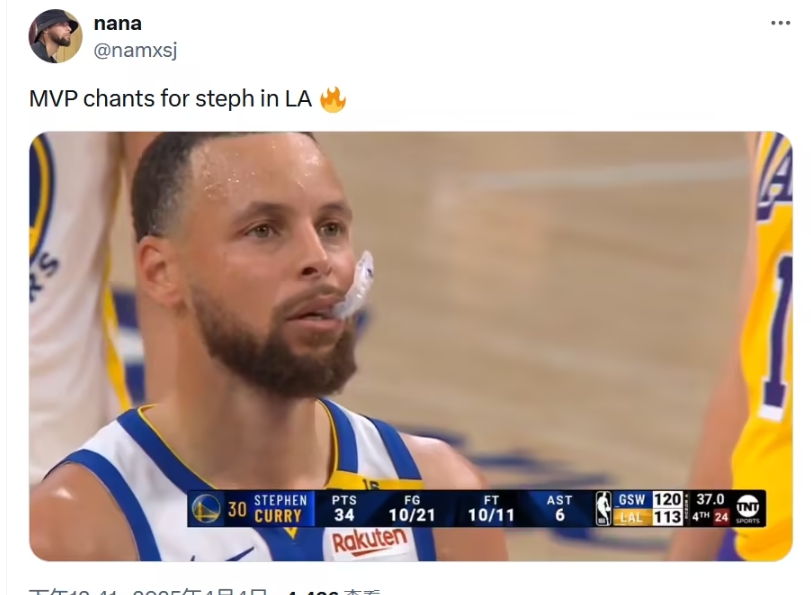Click the fire emoji in the tweet
The image size is (811, 595).
pyautogui.click(x=333, y=99)
